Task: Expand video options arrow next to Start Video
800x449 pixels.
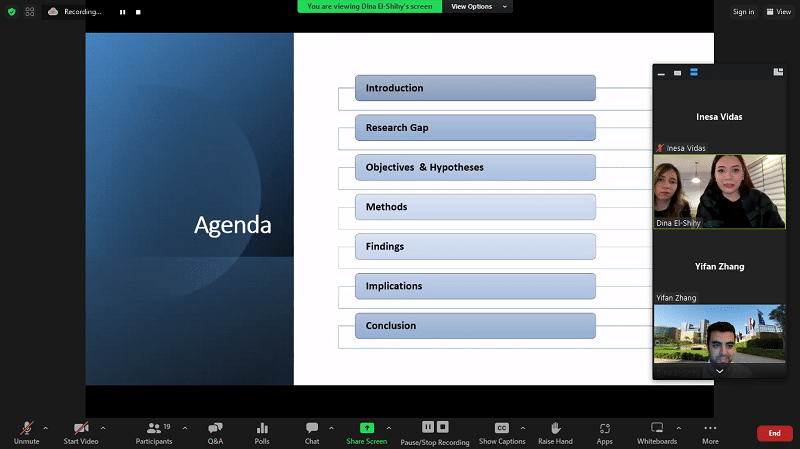Action: coord(103,427)
